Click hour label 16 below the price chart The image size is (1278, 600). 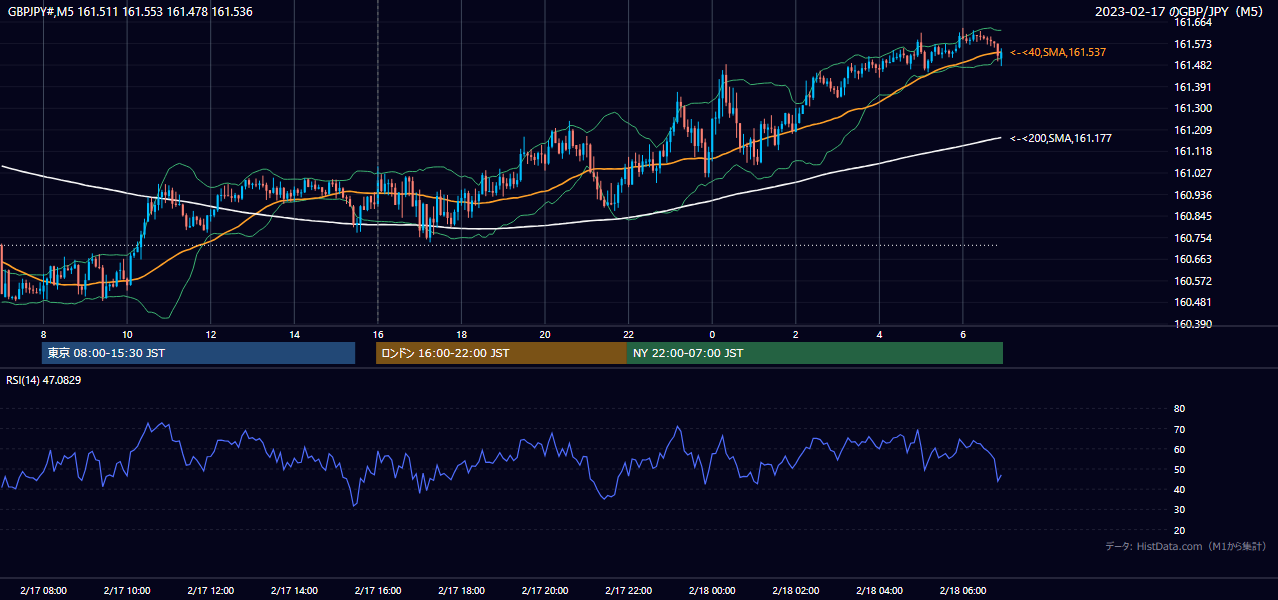pos(377,334)
